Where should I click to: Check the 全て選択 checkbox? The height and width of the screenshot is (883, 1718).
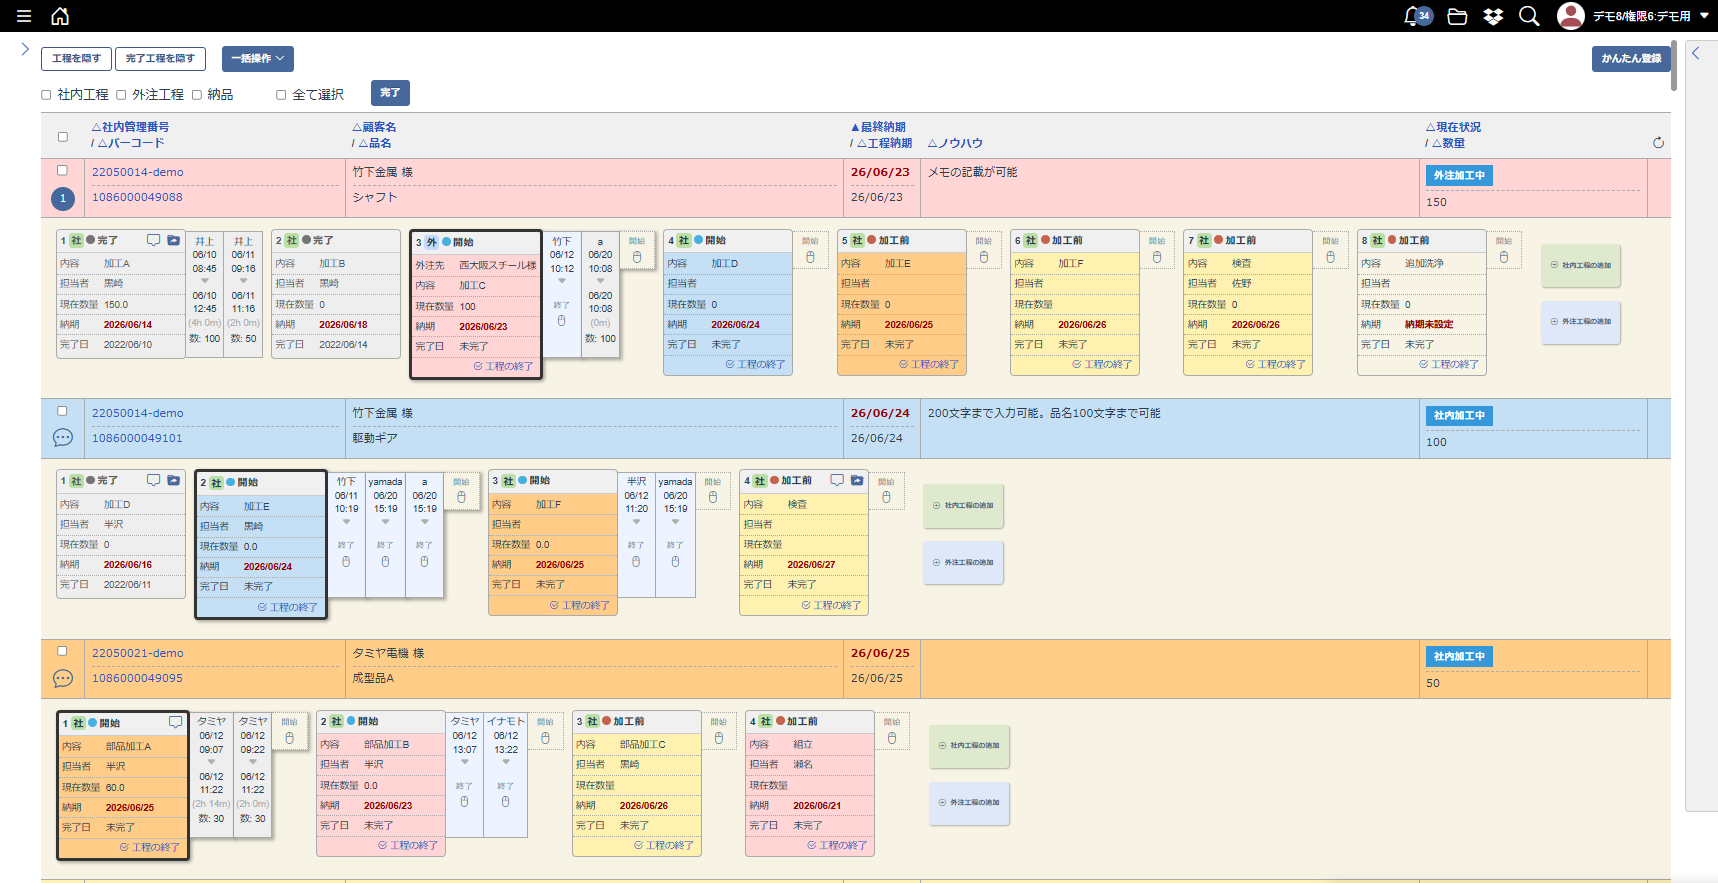point(281,95)
